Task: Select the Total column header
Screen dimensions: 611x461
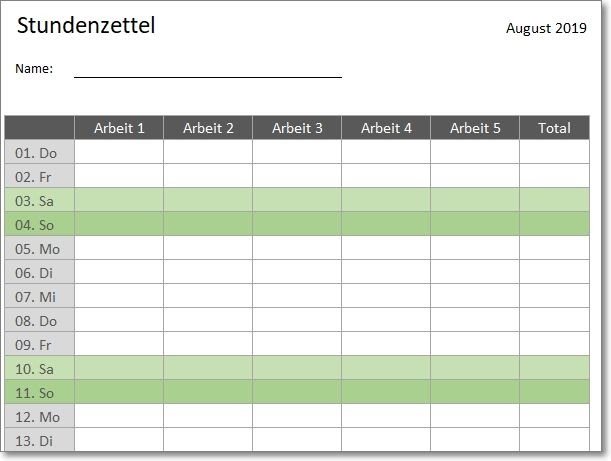Action: [554, 128]
